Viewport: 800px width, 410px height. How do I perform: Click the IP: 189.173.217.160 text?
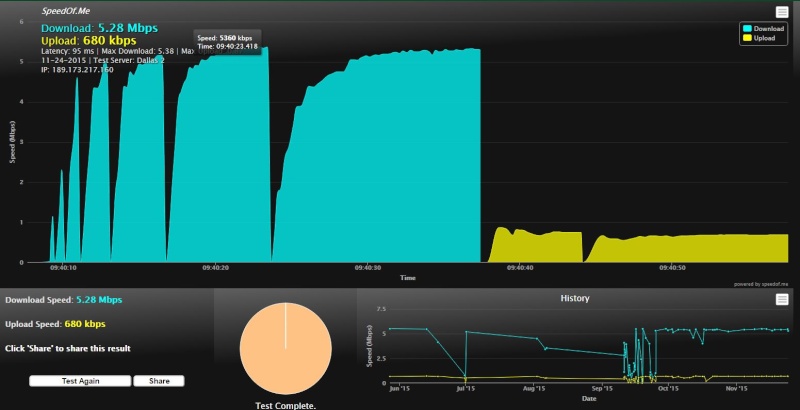(77, 69)
